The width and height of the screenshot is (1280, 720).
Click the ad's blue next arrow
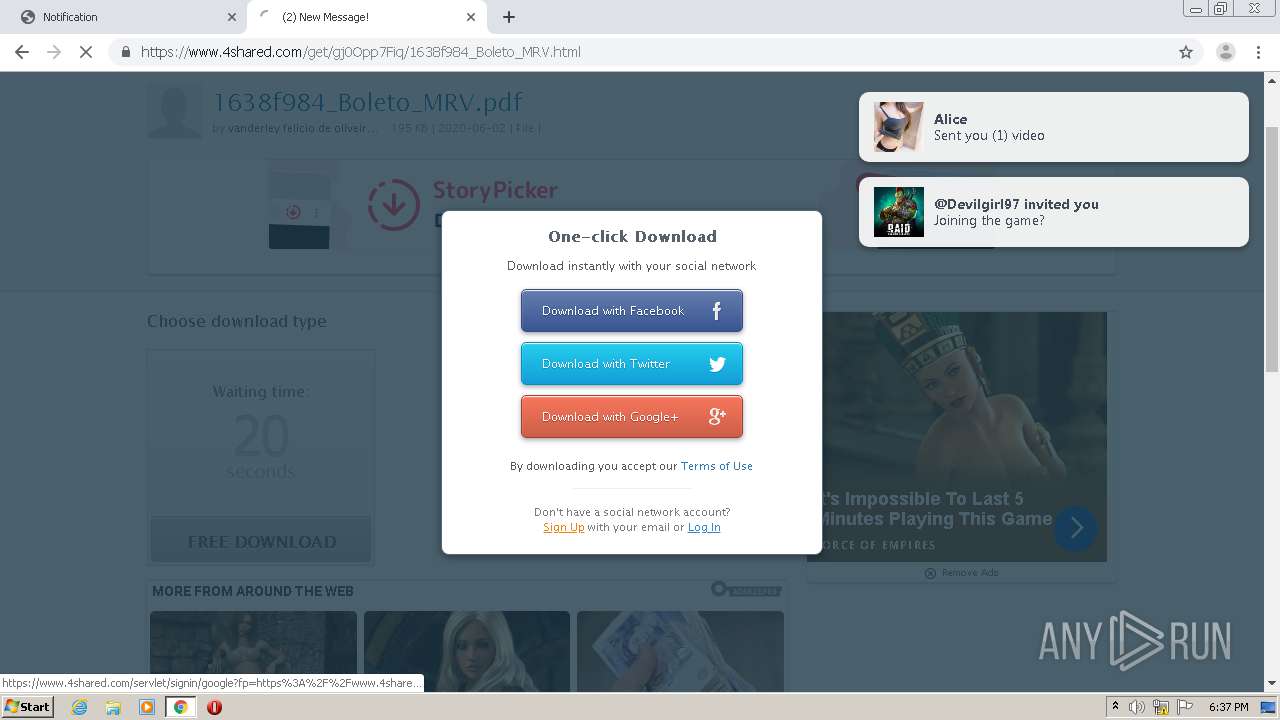(x=1076, y=528)
